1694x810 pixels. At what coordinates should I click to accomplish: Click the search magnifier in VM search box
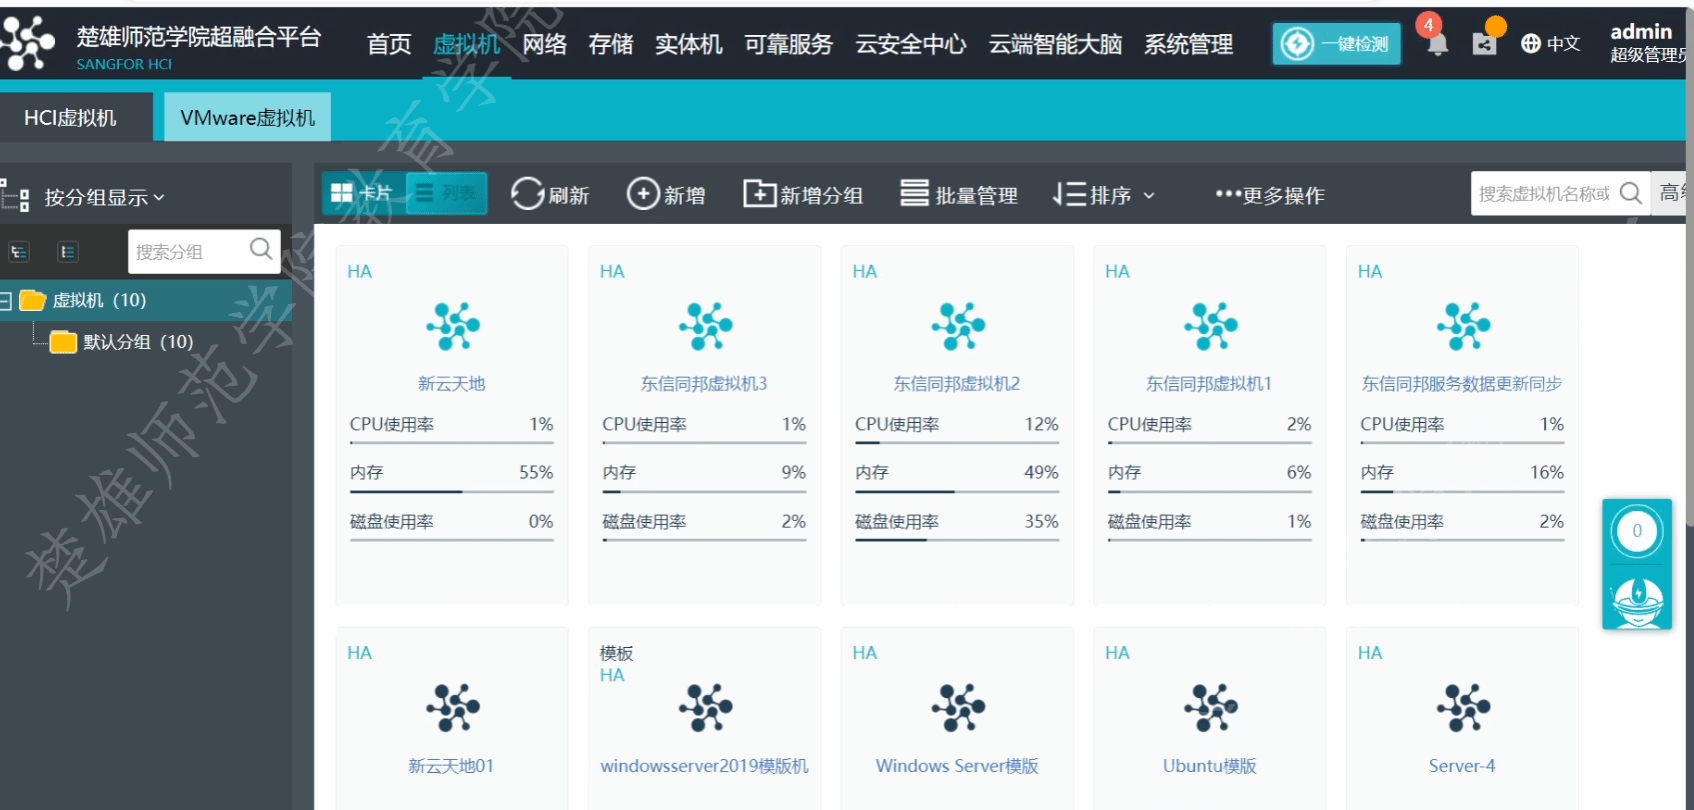click(1630, 193)
